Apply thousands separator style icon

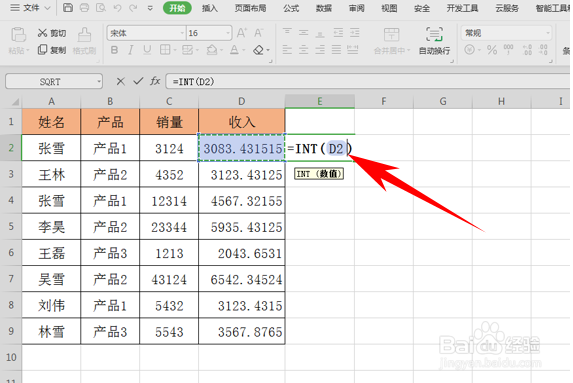(508, 49)
